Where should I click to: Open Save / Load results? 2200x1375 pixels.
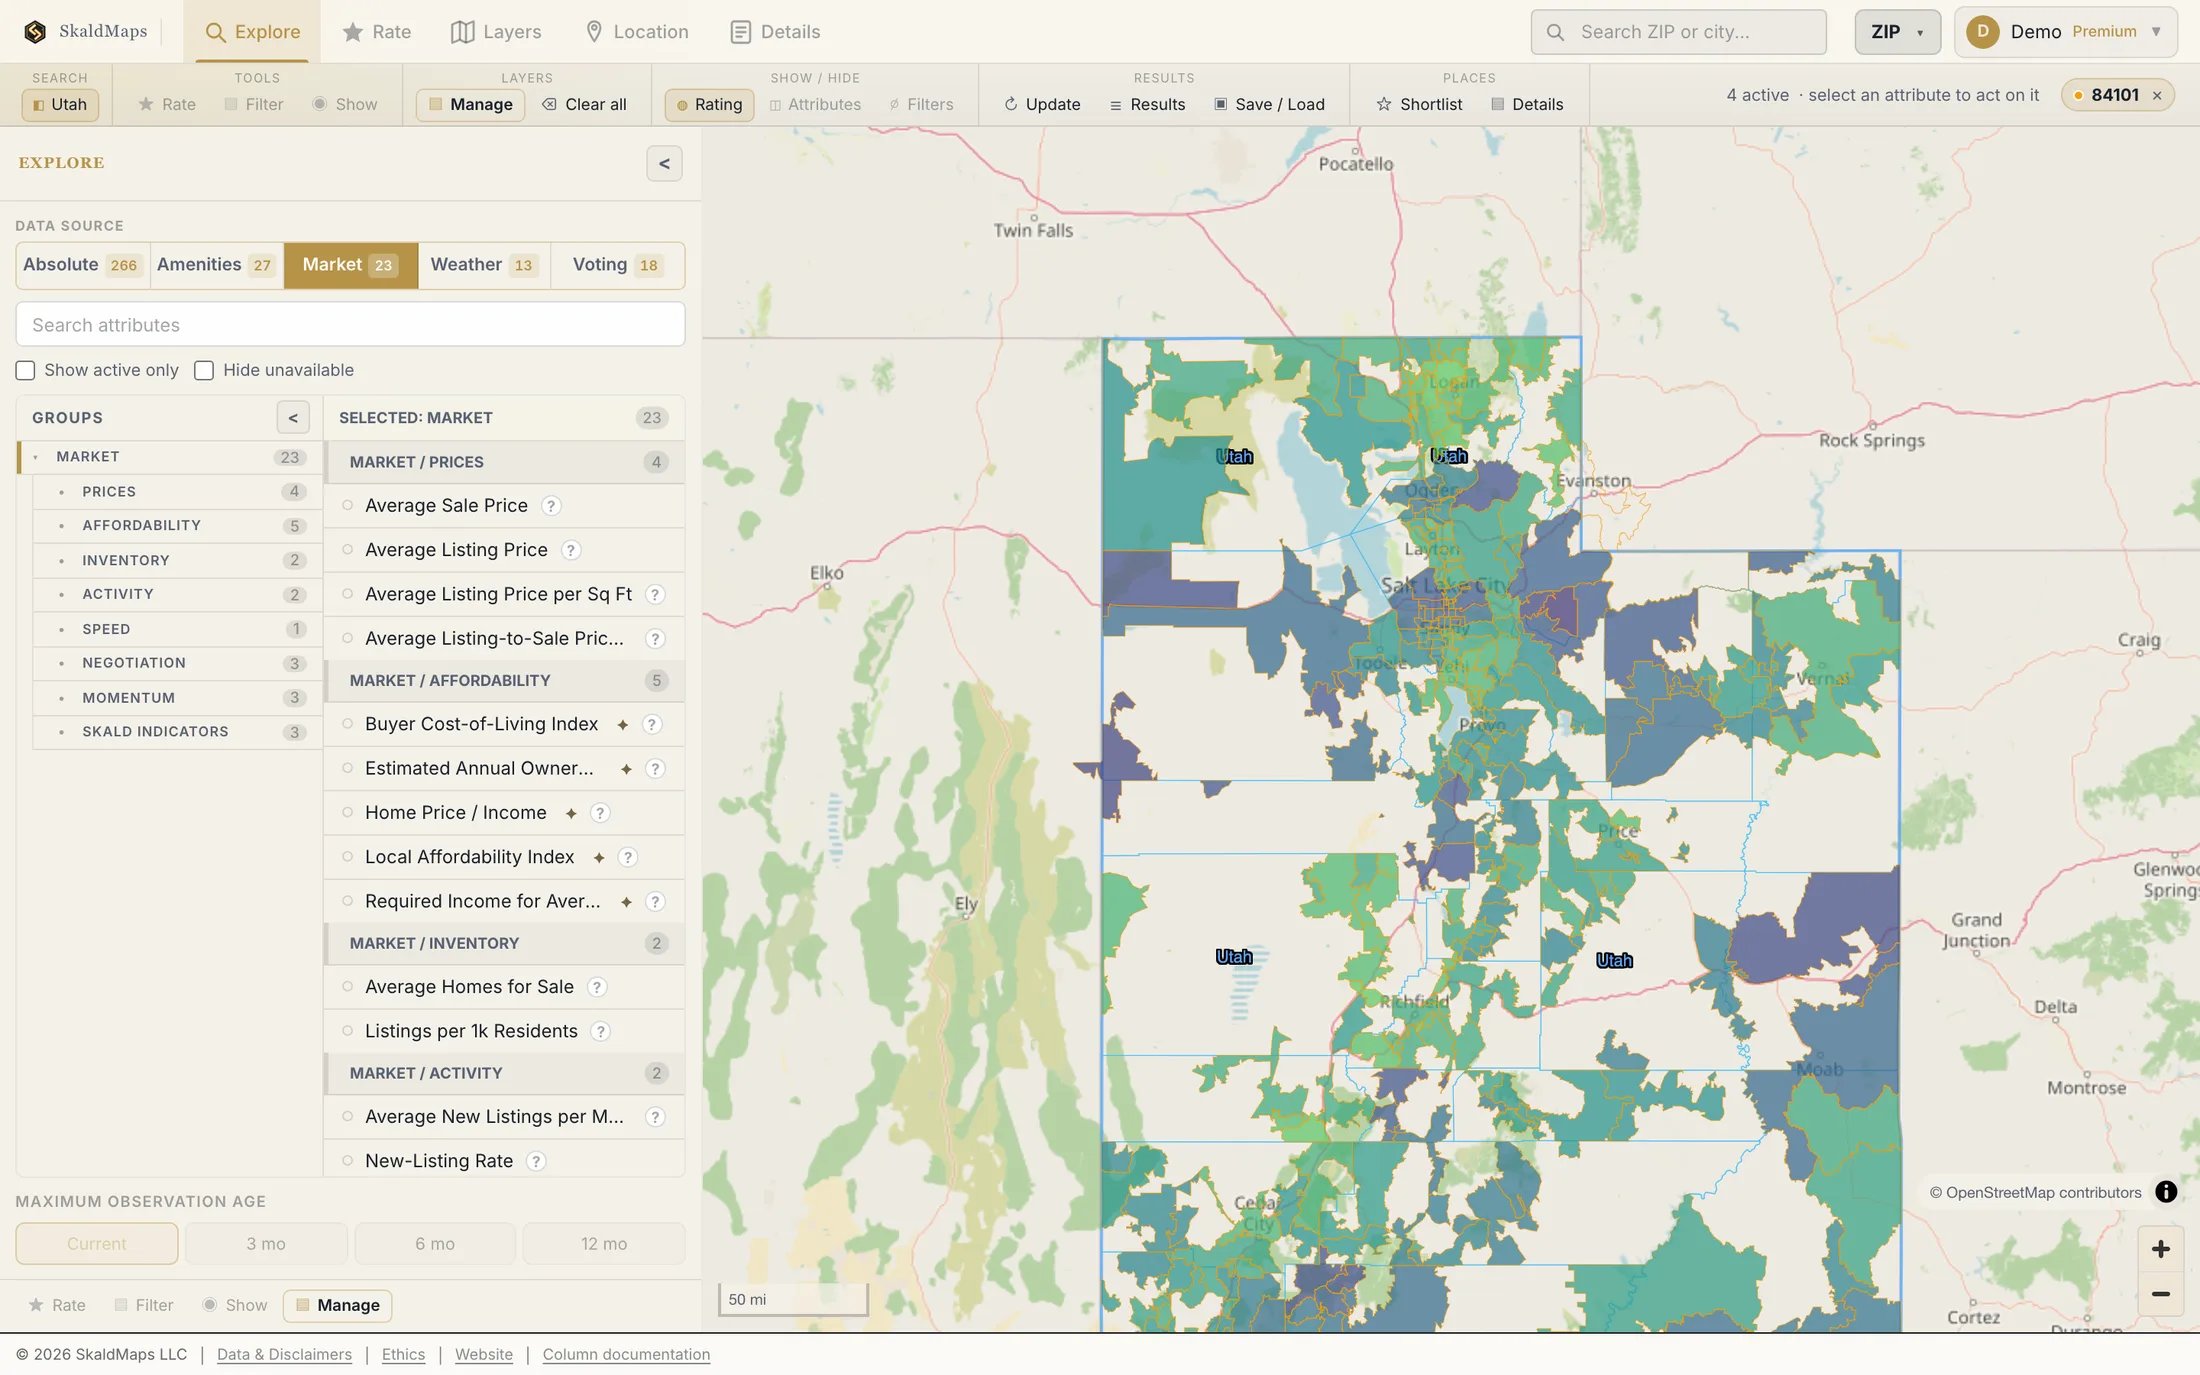1270,104
